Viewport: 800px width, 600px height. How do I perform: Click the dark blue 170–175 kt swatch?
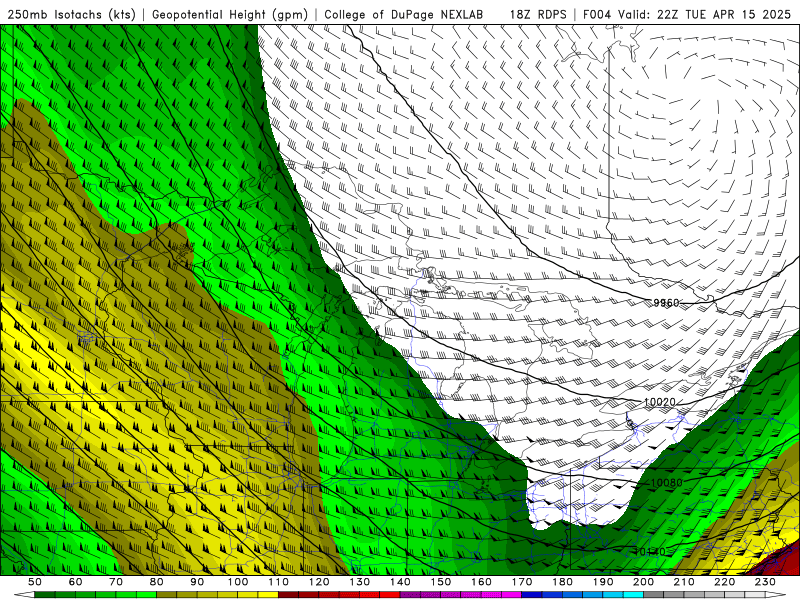click(x=532, y=595)
